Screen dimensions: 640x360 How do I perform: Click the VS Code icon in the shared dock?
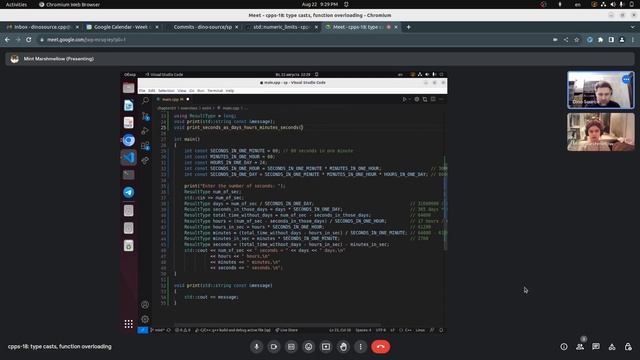pyautogui.click(x=129, y=158)
